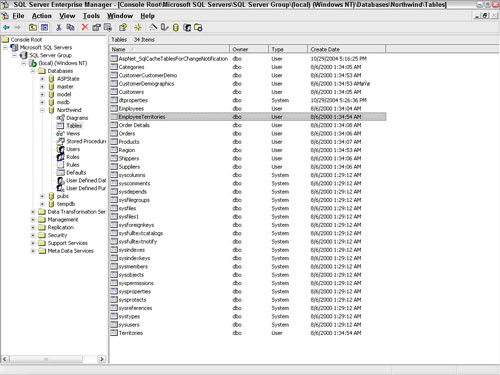Screen dimensions: 500x375
Task: Click the New Database cylinder icon
Action: (176, 28)
